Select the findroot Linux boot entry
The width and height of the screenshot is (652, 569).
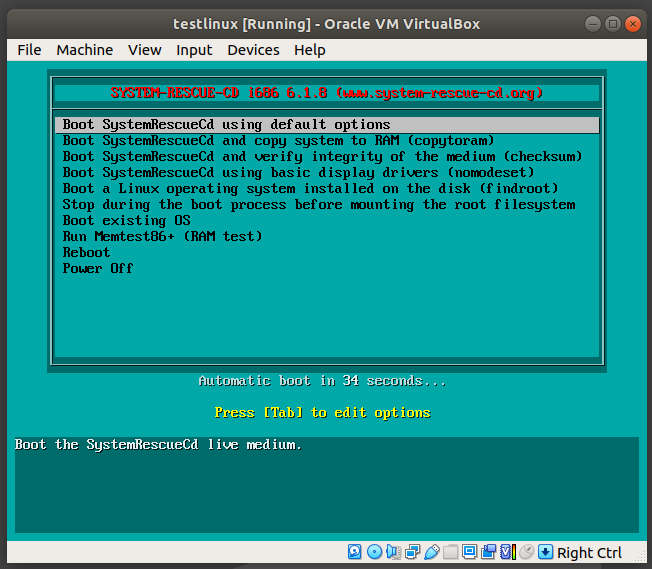[x=327, y=188]
